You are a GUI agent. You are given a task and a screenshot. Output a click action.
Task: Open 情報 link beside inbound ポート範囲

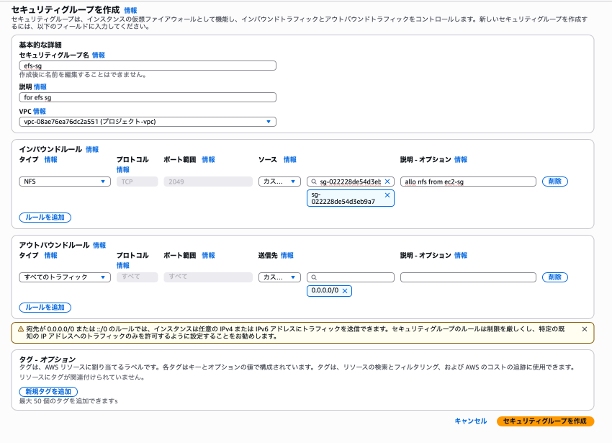(208, 159)
